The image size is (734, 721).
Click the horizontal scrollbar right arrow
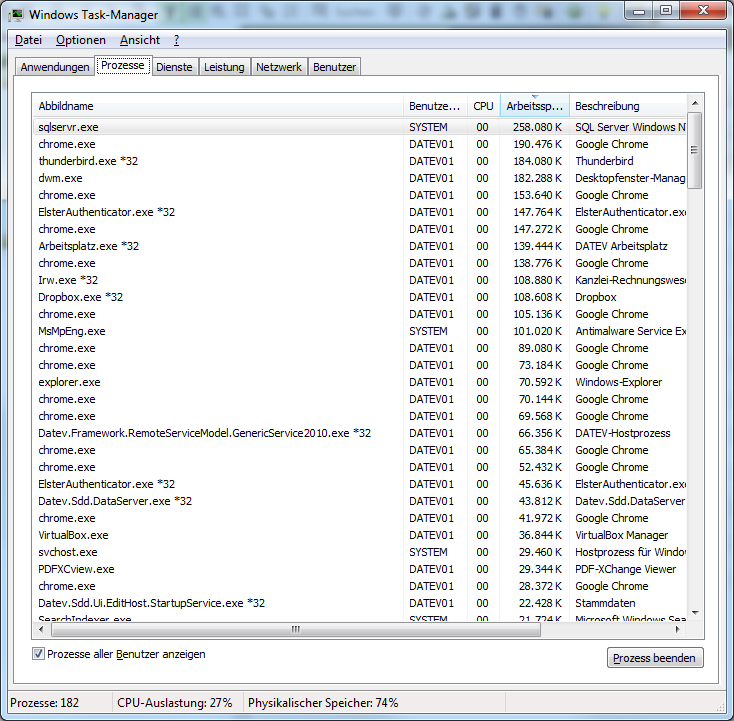[677, 630]
